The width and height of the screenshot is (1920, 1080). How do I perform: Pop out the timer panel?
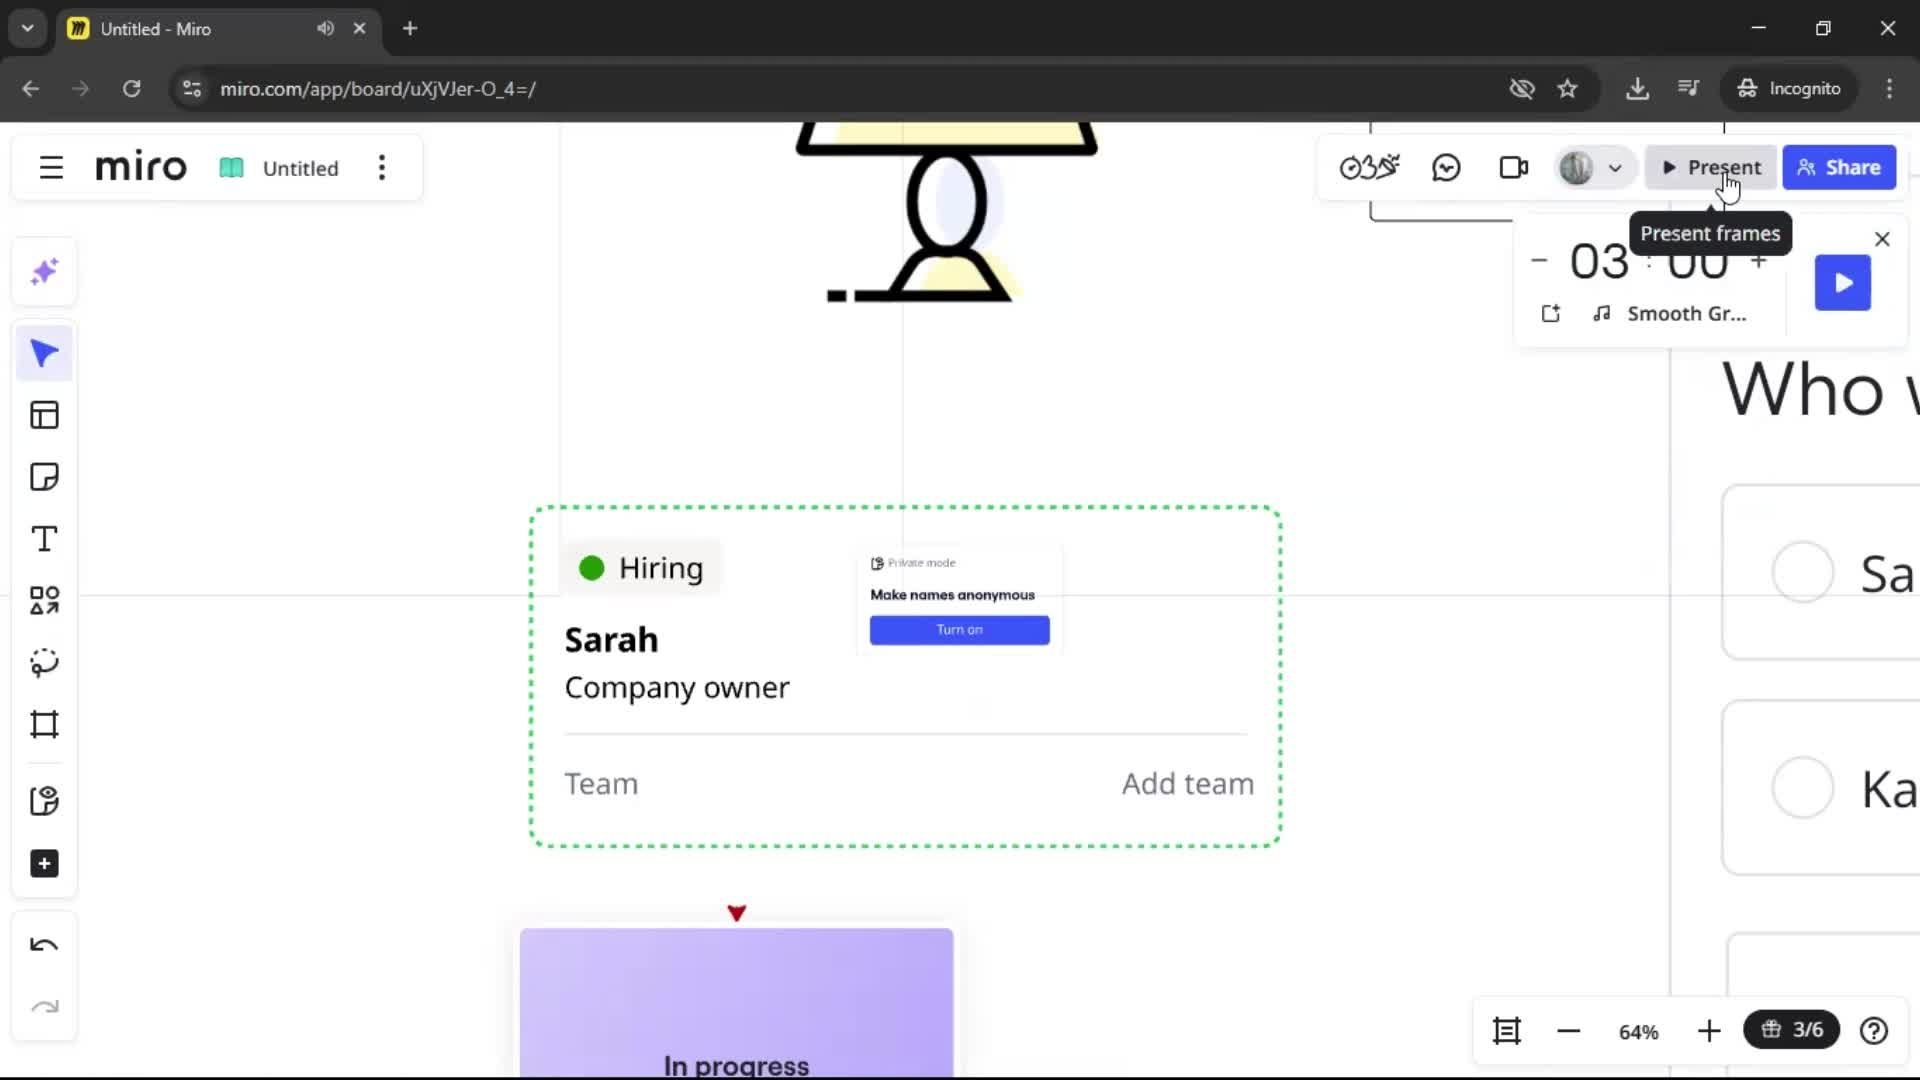pyautogui.click(x=1551, y=314)
